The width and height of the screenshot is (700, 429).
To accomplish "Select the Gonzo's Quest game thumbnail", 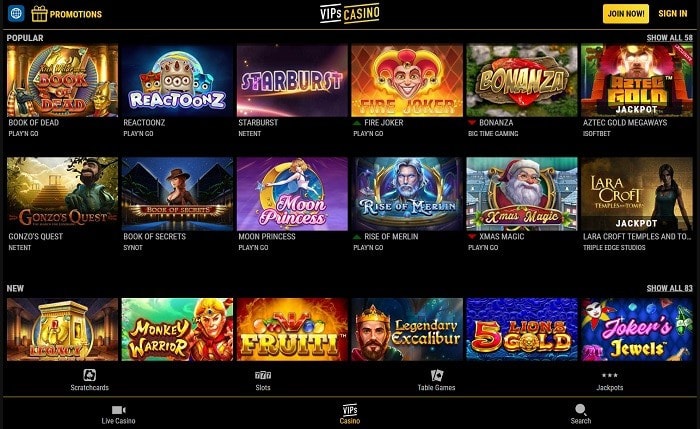I will 62,194.
